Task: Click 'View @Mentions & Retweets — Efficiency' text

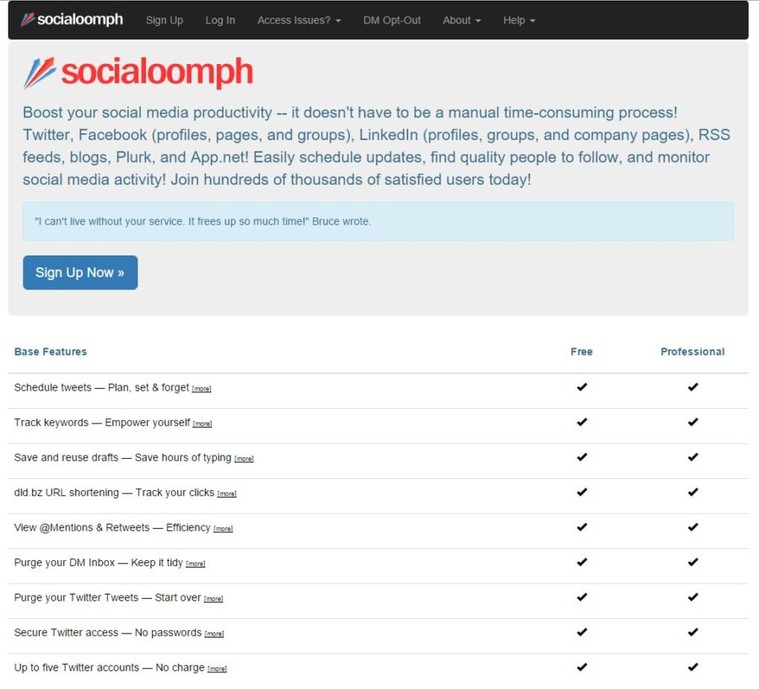Action: 112,527
